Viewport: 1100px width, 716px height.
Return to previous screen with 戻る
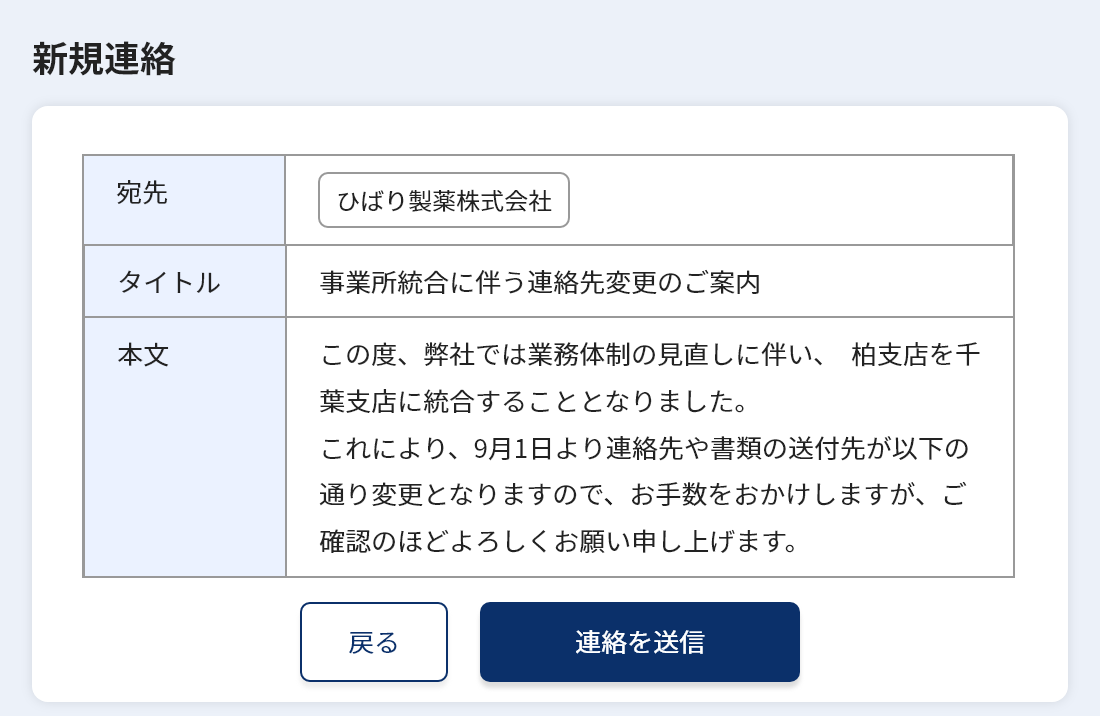point(373,641)
